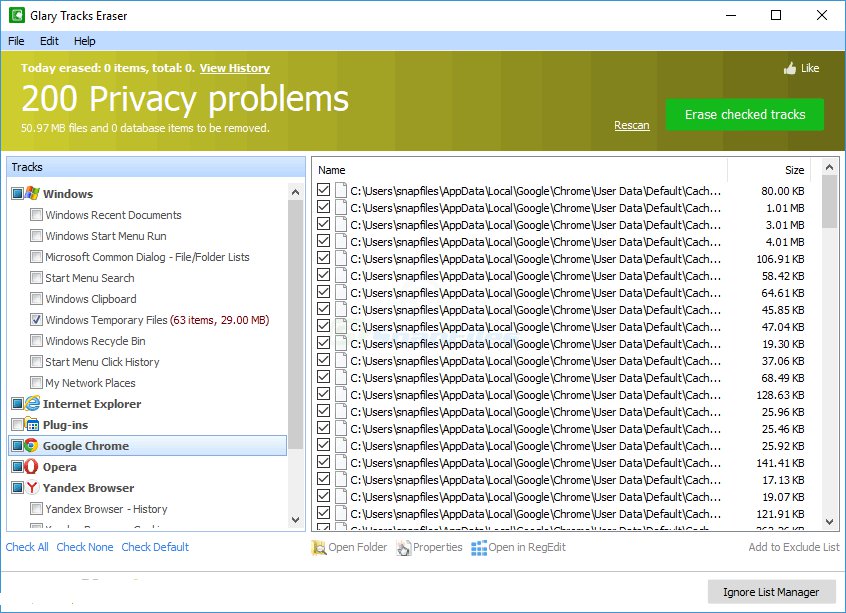Uncheck the 80.00 KB cache file
The height and width of the screenshot is (613, 846).
[x=324, y=190]
